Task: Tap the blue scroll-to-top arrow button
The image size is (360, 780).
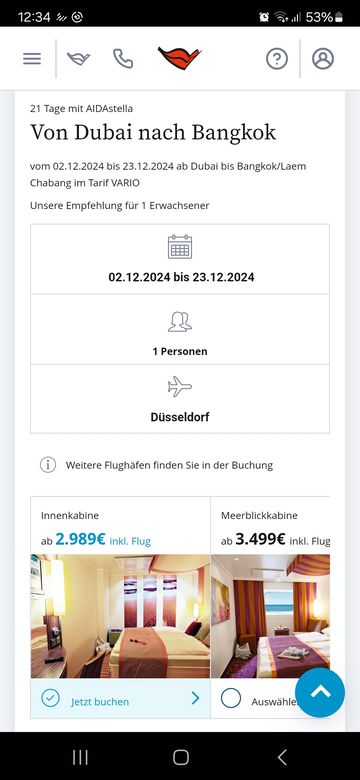Action: [x=320, y=692]
